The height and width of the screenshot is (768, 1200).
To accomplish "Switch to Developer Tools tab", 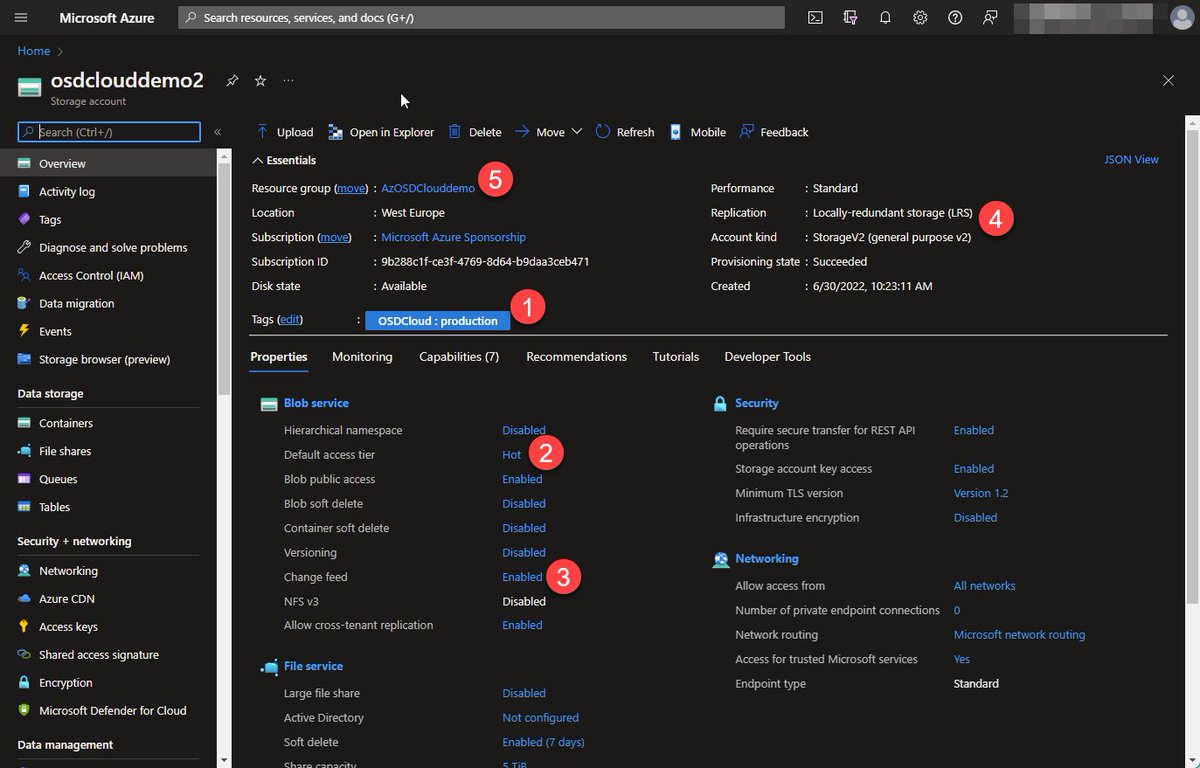I will point(767,357).
